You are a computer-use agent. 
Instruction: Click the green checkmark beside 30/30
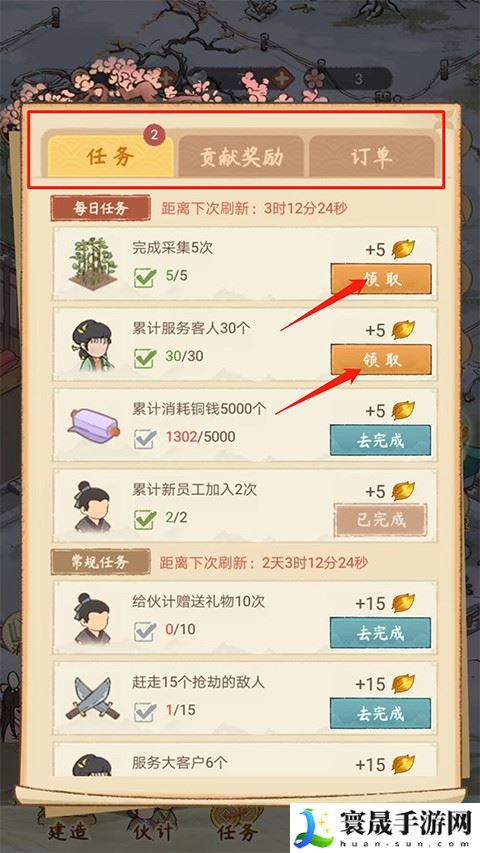[x=145, y=357]
